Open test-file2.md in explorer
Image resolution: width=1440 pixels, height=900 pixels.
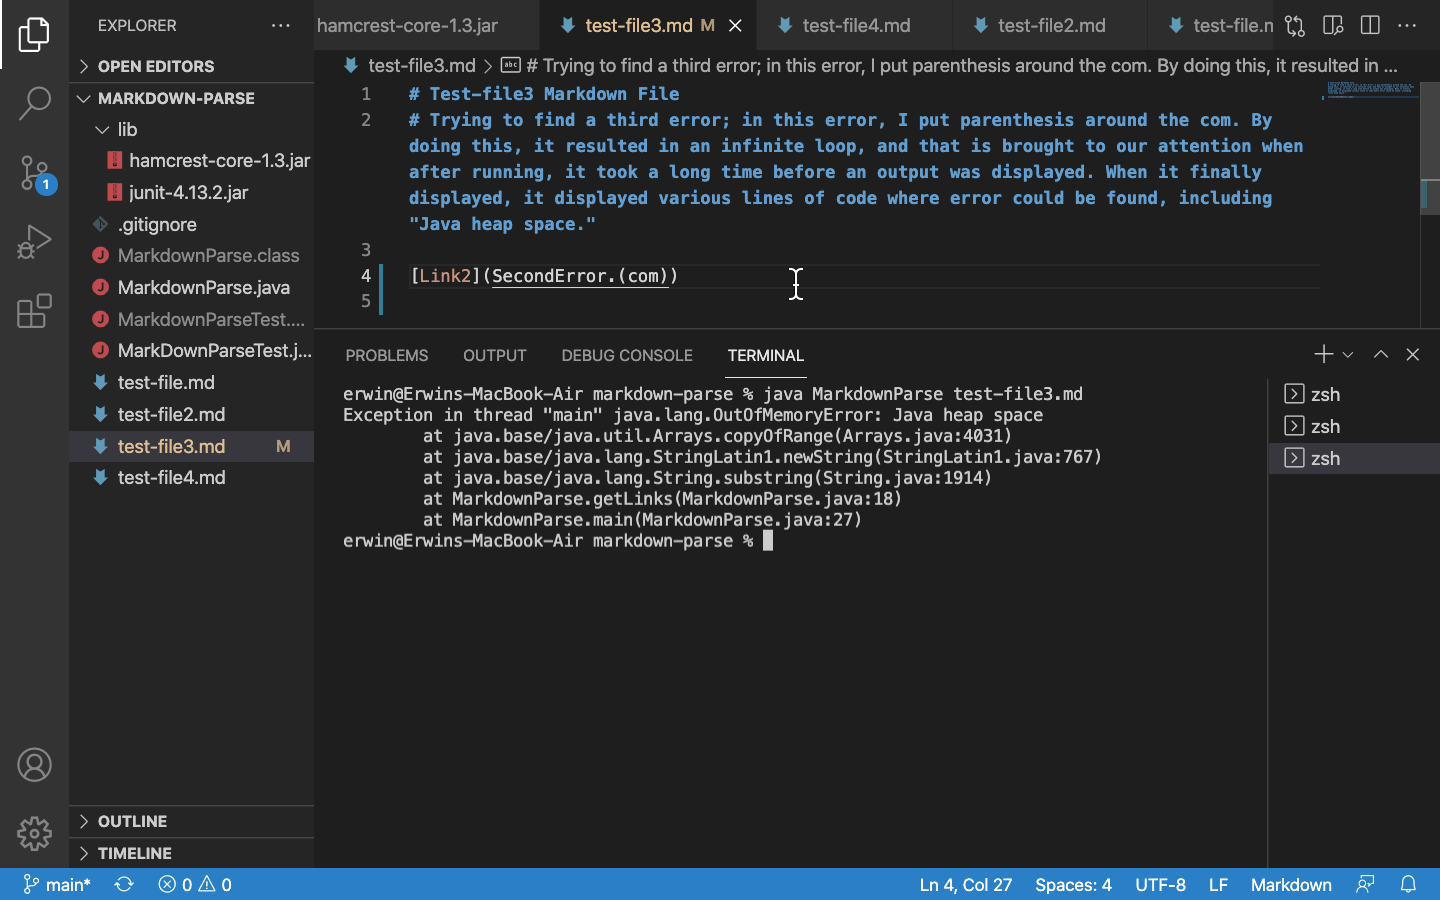(191, 414)
